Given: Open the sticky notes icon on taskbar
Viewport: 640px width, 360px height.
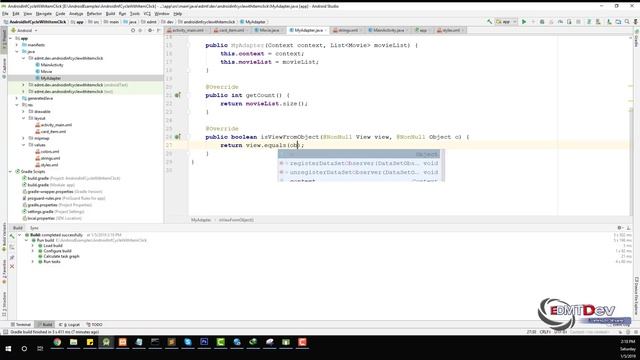Looking at the screenshot, I should [90, 342].
